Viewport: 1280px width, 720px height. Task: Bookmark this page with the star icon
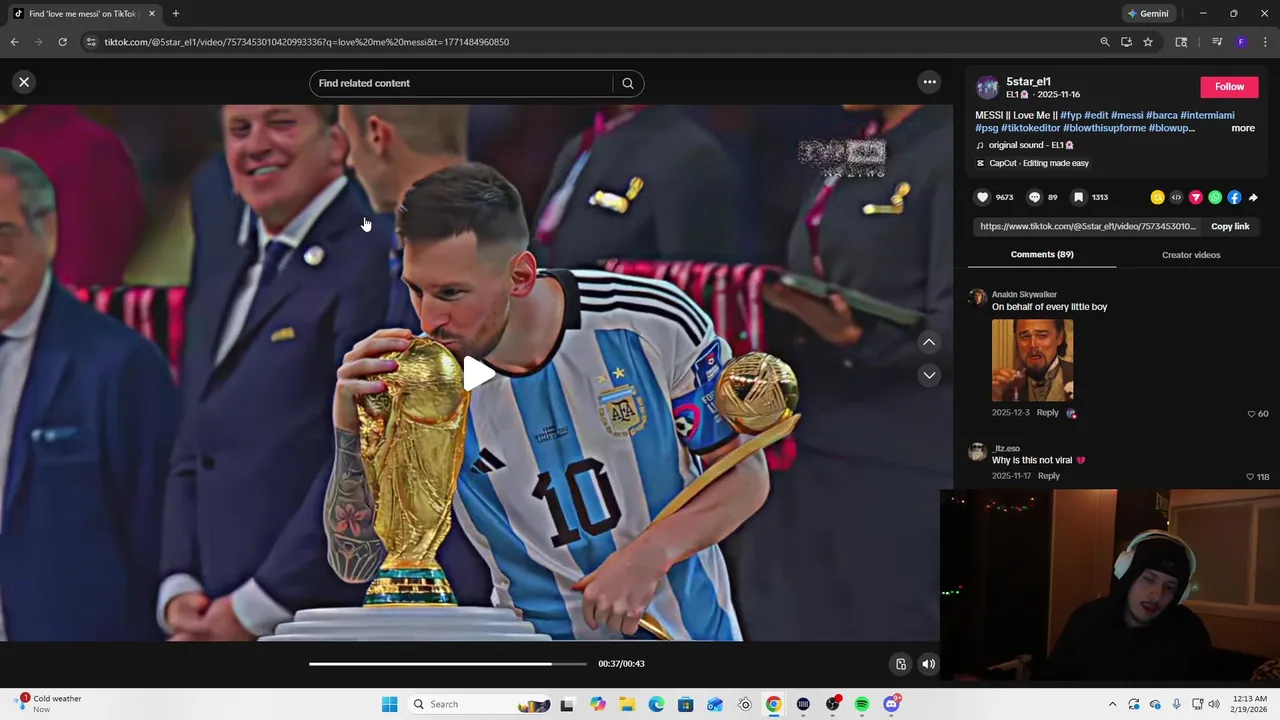coord(1148,42)
